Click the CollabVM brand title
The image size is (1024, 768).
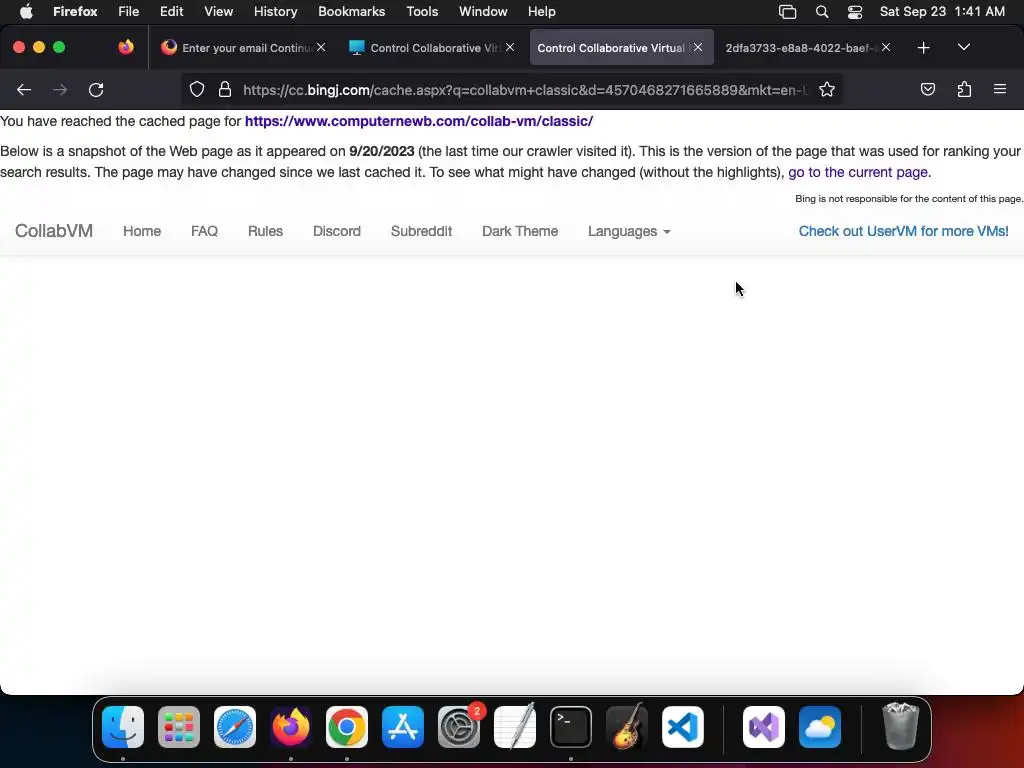[x=54, y=231]
